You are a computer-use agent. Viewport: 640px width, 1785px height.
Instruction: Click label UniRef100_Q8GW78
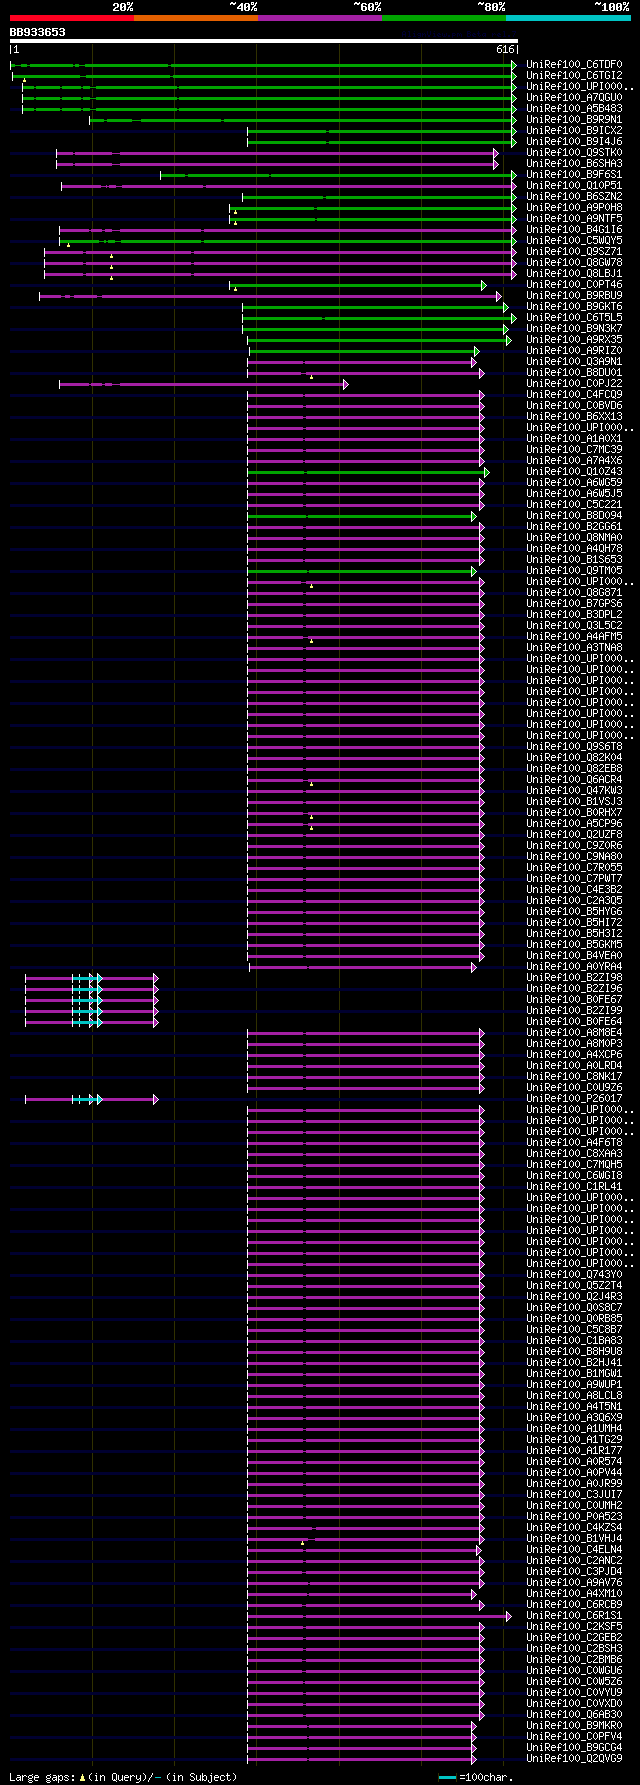pyautogui.click(x=575, y=263)
